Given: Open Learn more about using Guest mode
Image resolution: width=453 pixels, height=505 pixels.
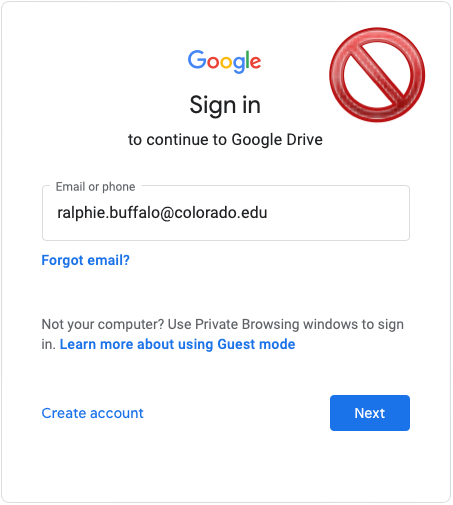Looking at the screenshot, I should point(177,344).
